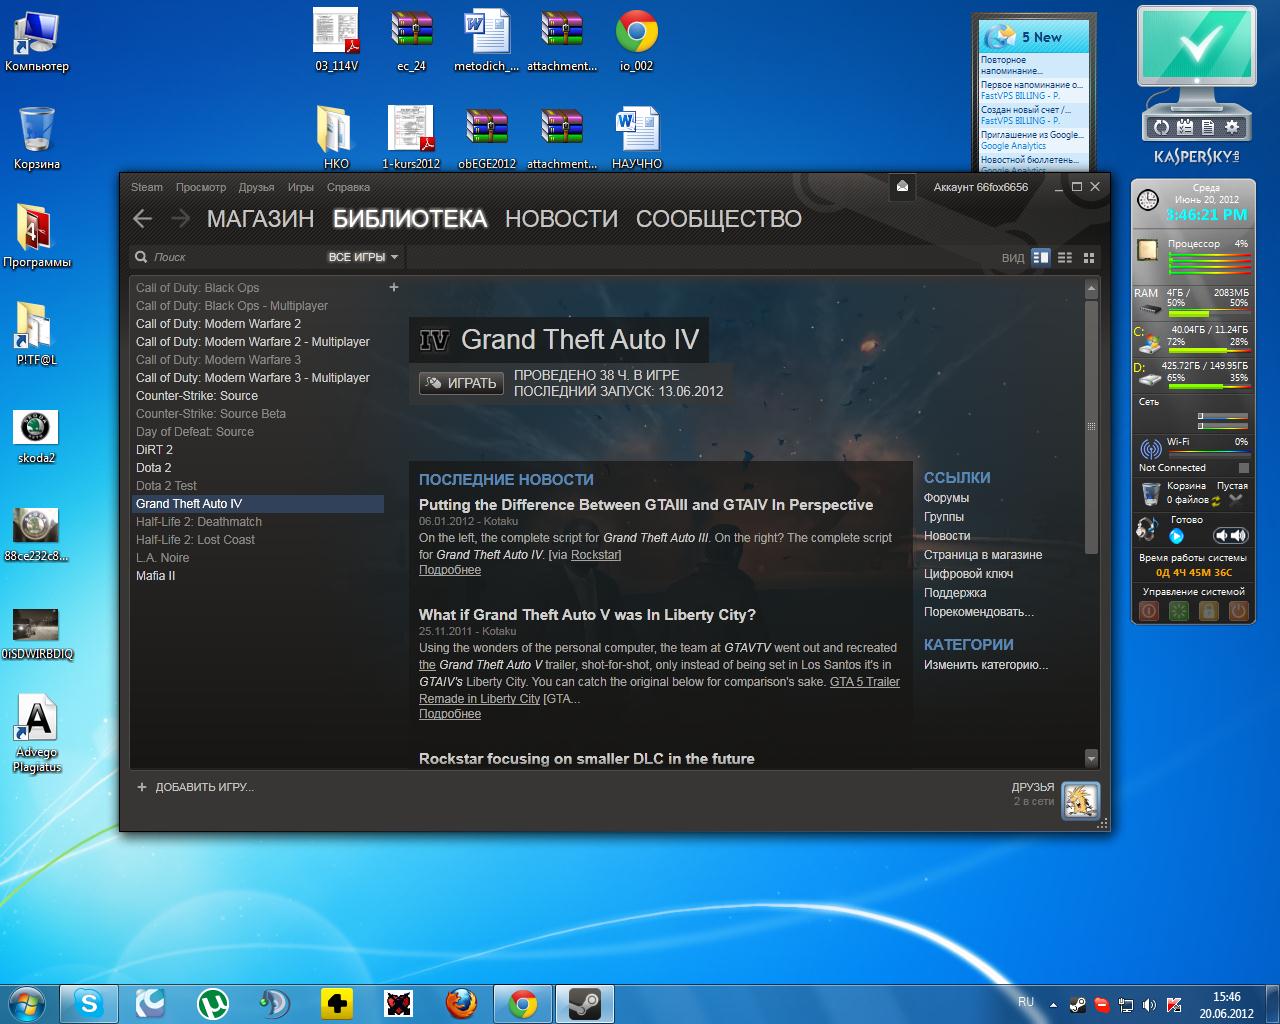Open Firefox from the taskbar

pos(461,1003)
